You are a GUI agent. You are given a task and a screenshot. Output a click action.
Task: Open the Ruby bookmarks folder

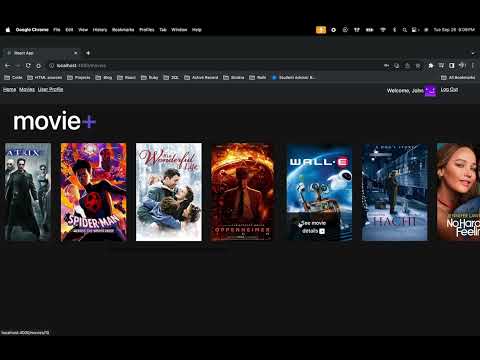150,77
